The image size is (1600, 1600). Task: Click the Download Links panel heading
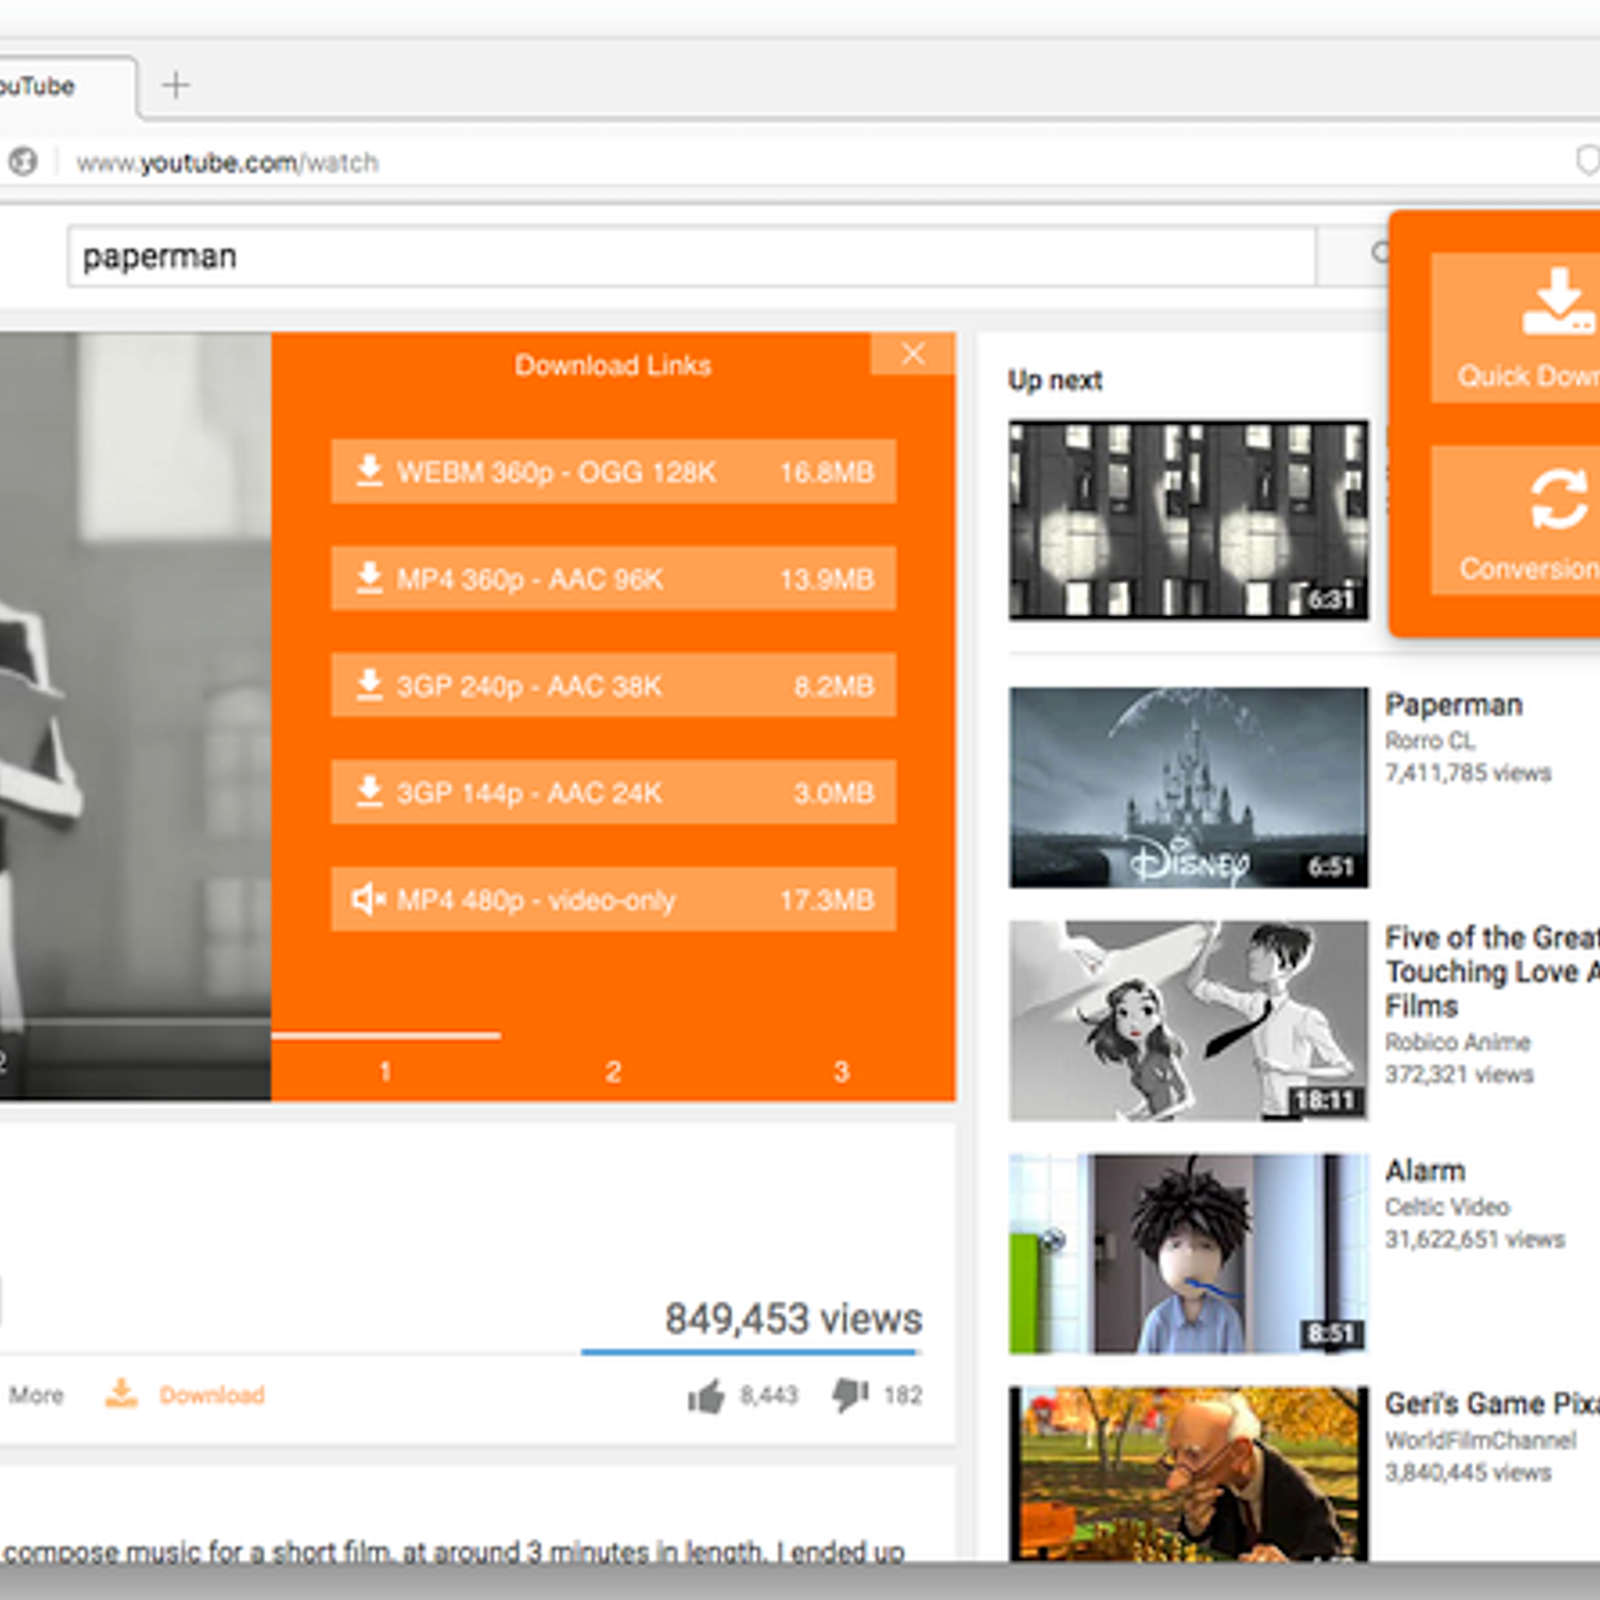pos(613,365)
